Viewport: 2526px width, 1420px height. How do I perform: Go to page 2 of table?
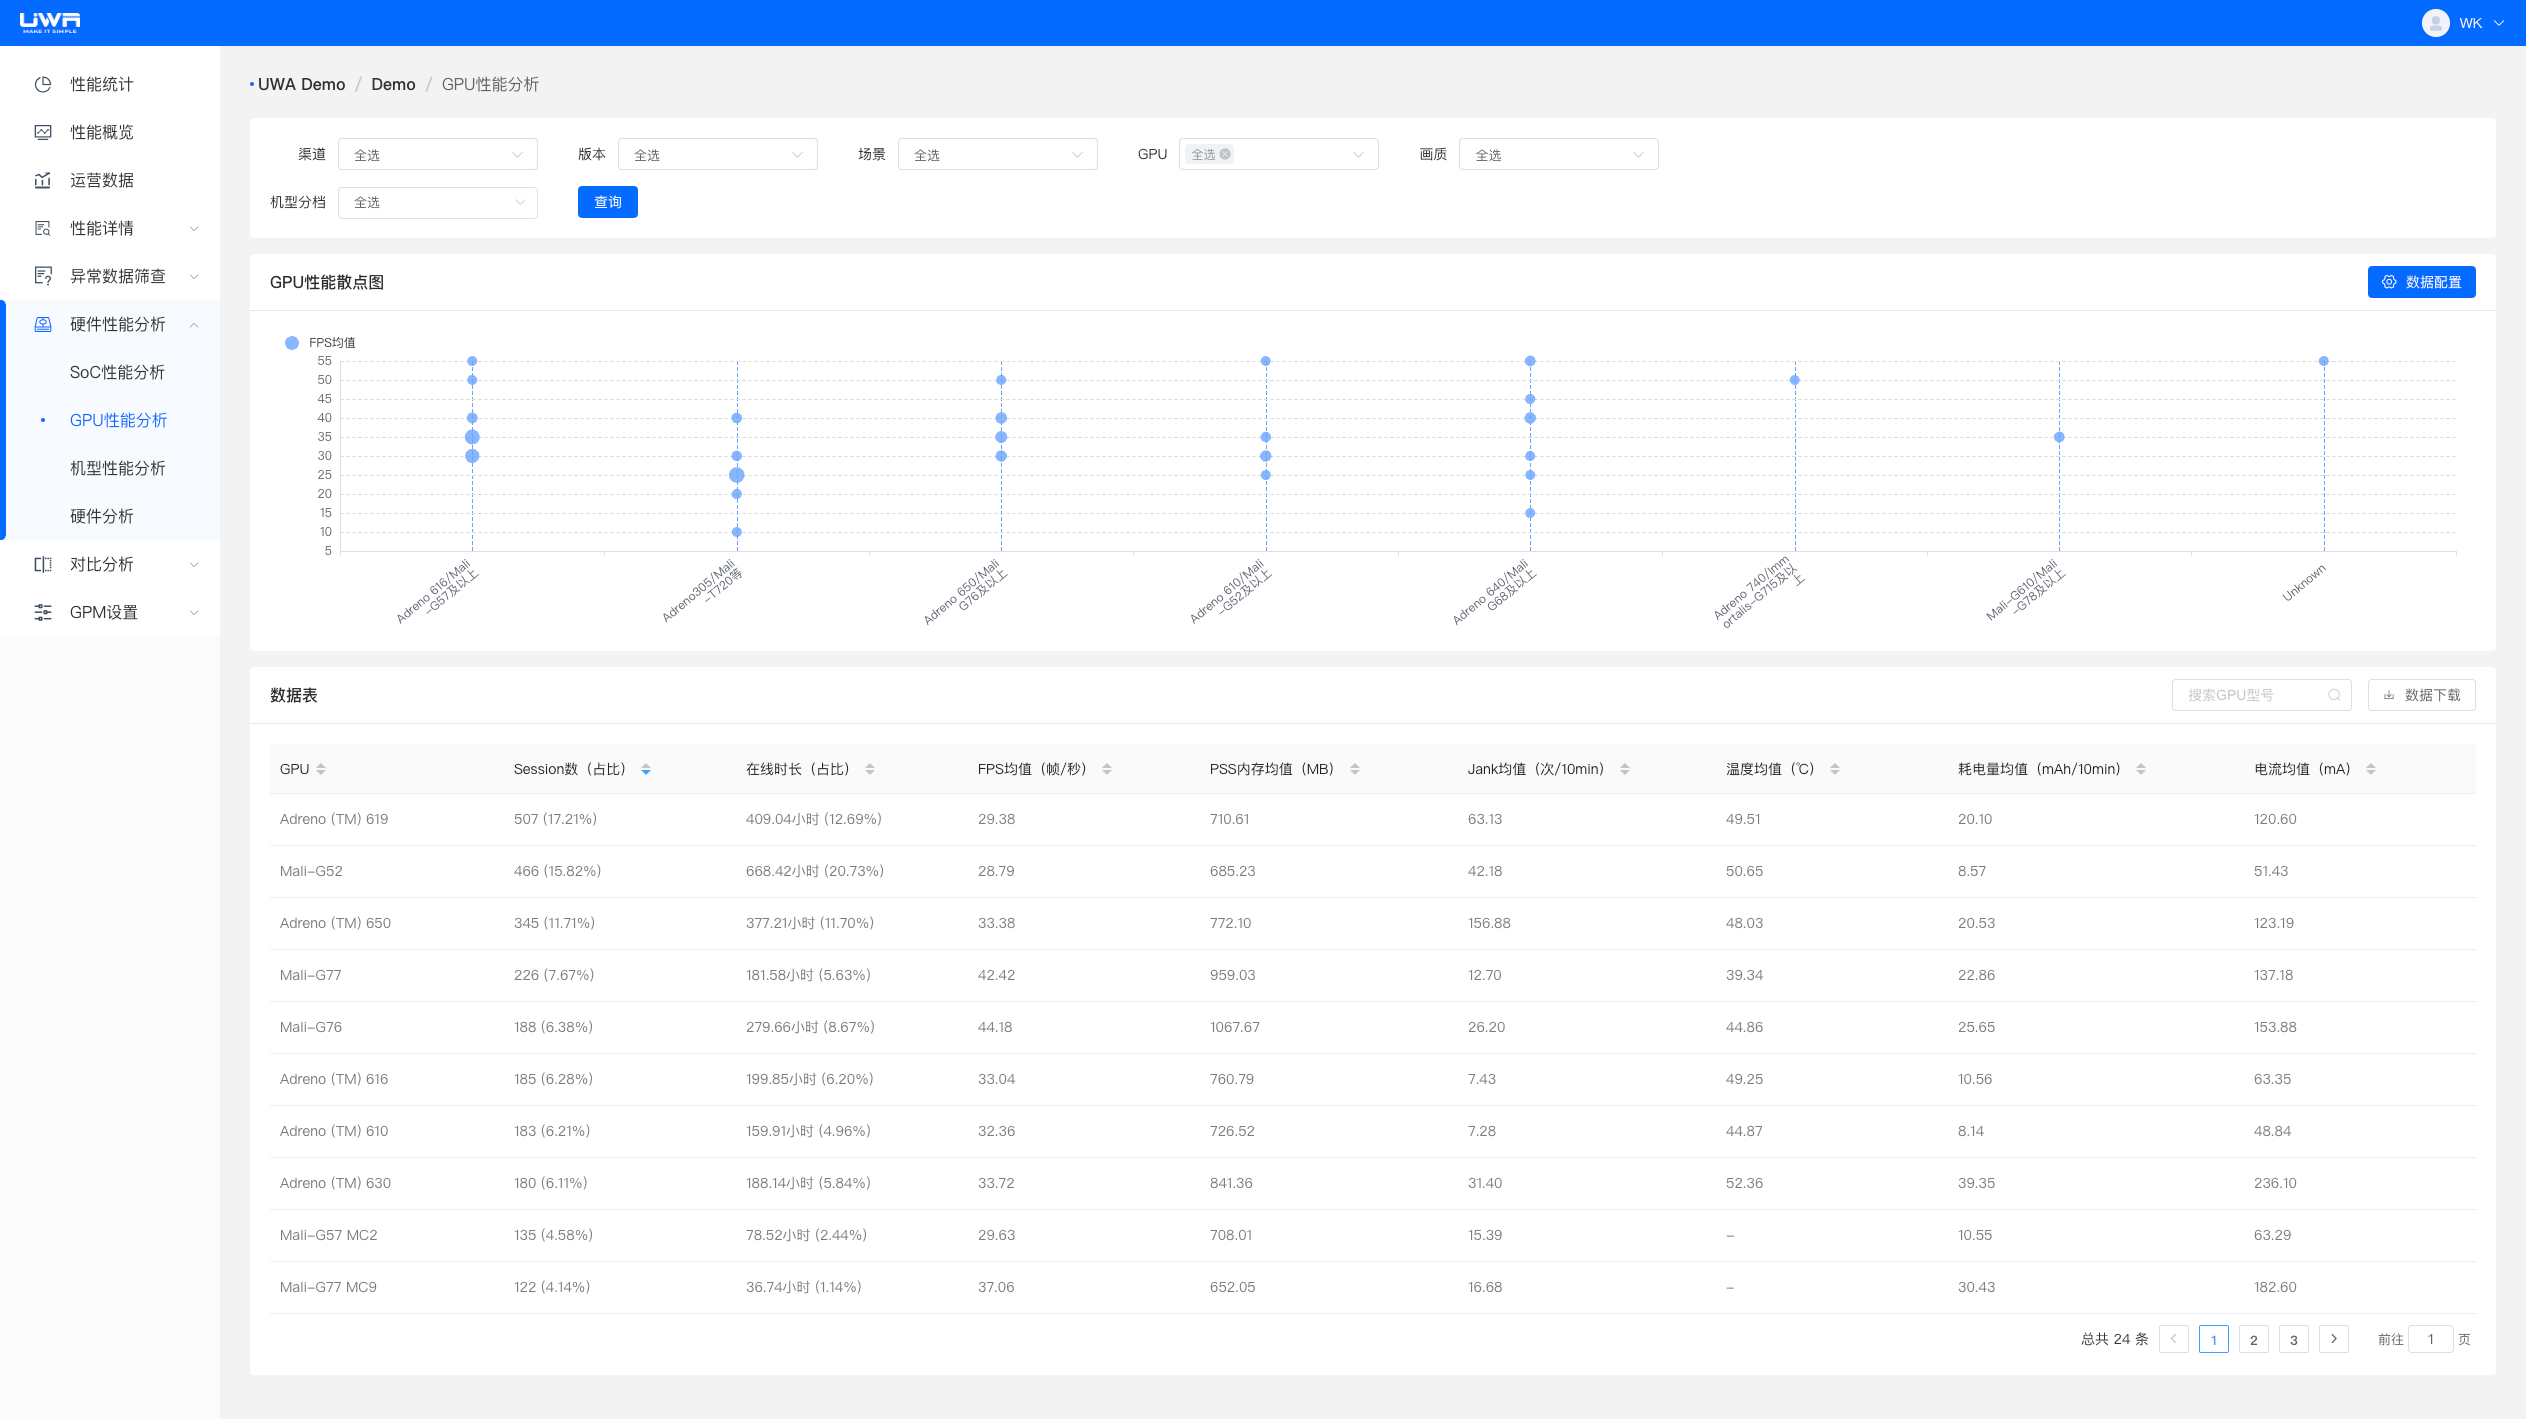pos(2253,1339)
